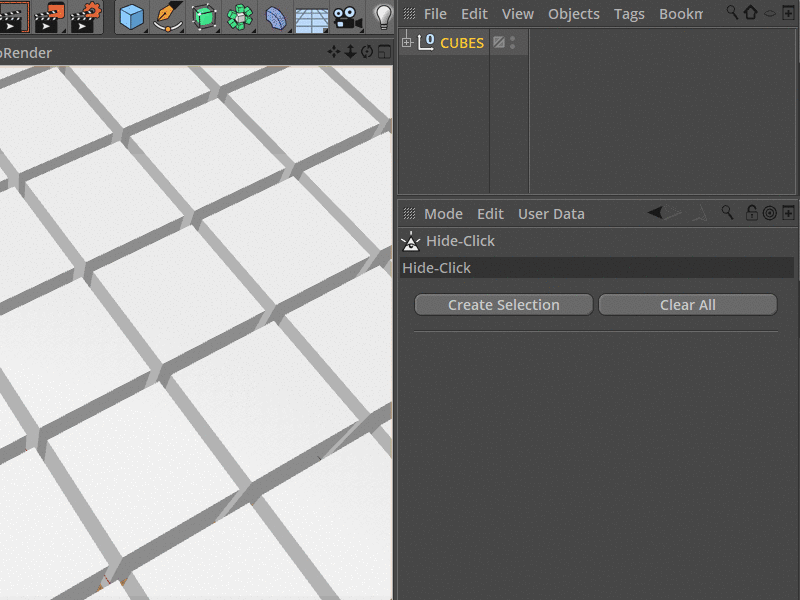The image size is (800, 600).
Task: Click Attribute Manager search magnifier icon
Action: (x=728, y=212)
